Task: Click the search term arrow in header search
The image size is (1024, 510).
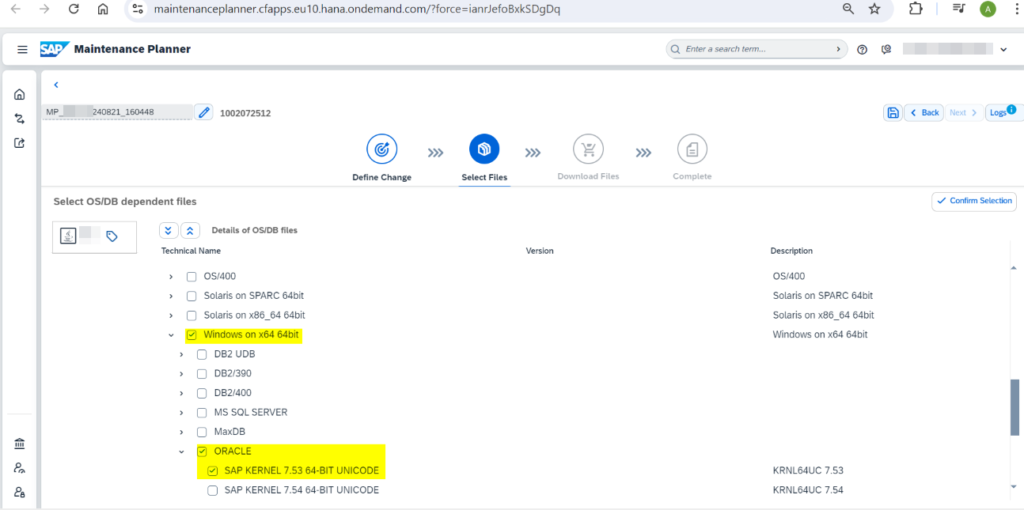Action: [838, 50]
